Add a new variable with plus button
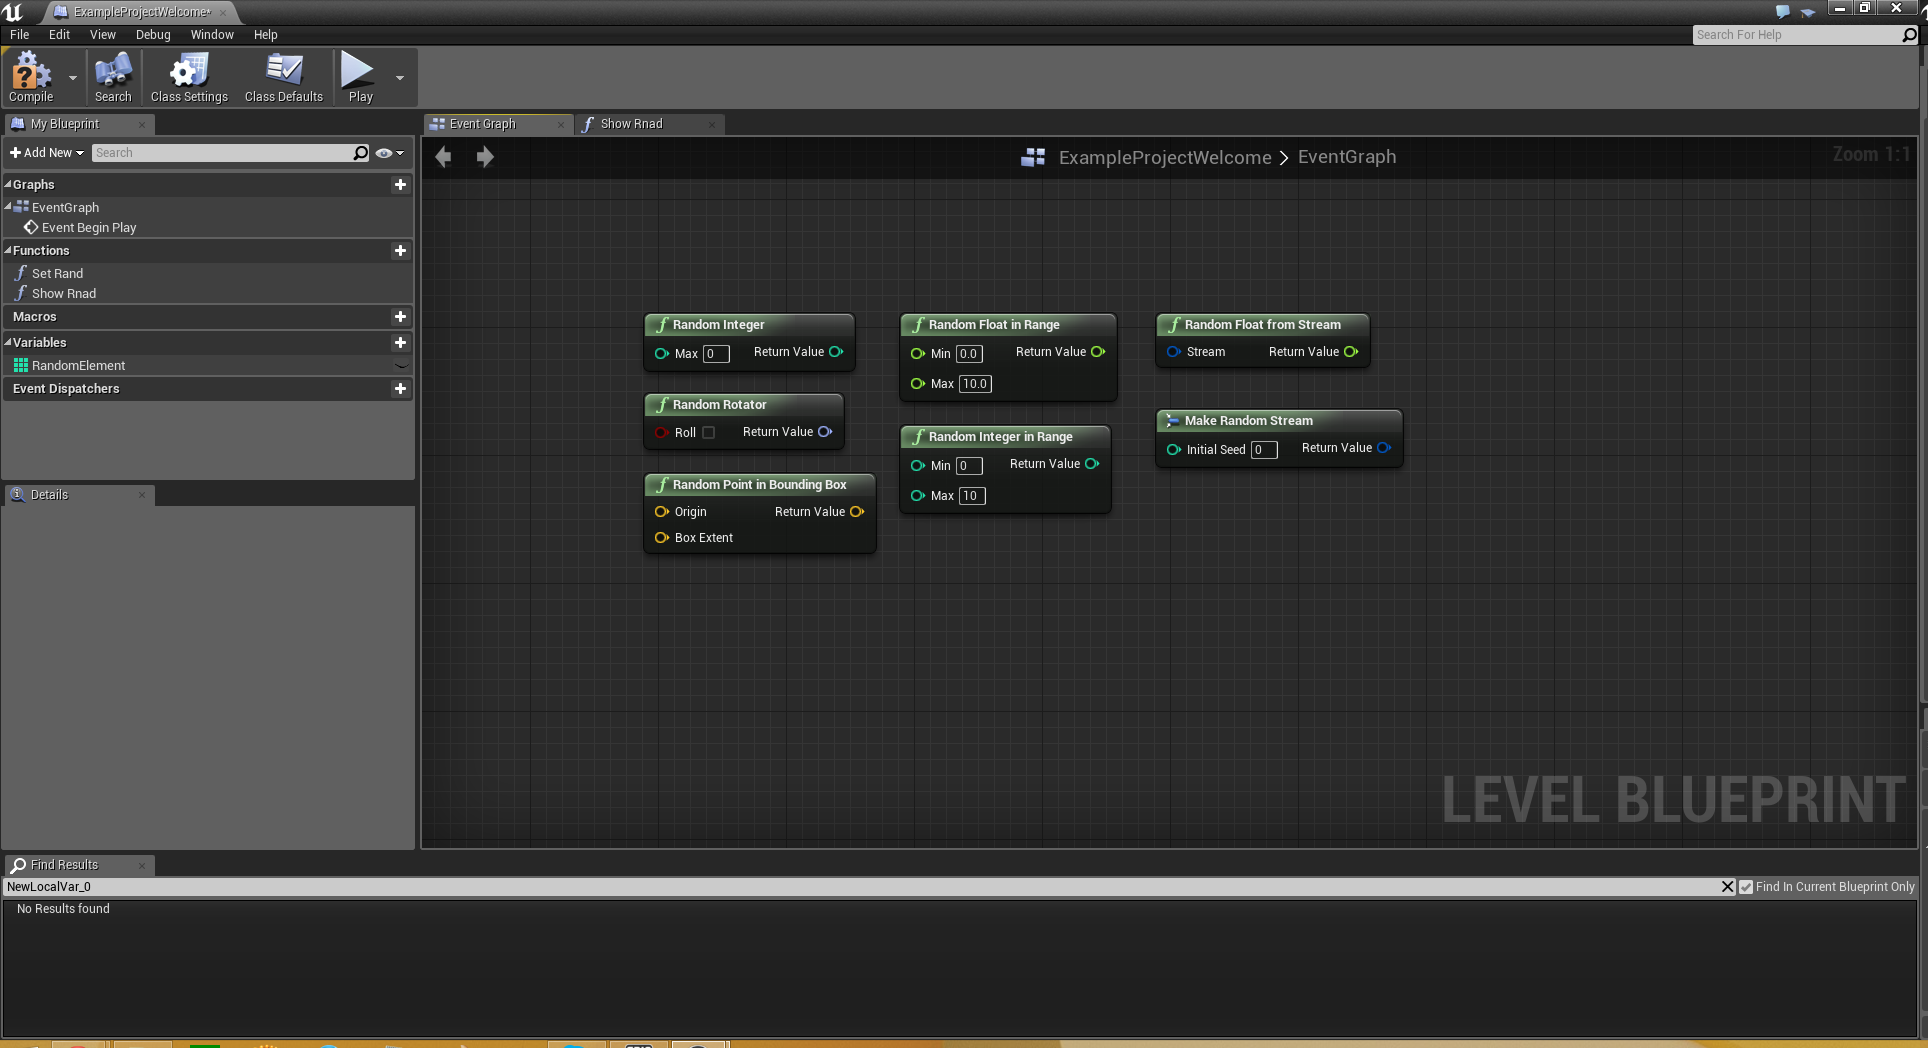This screenshot has width=1928, height=1048. coord(400,343)
